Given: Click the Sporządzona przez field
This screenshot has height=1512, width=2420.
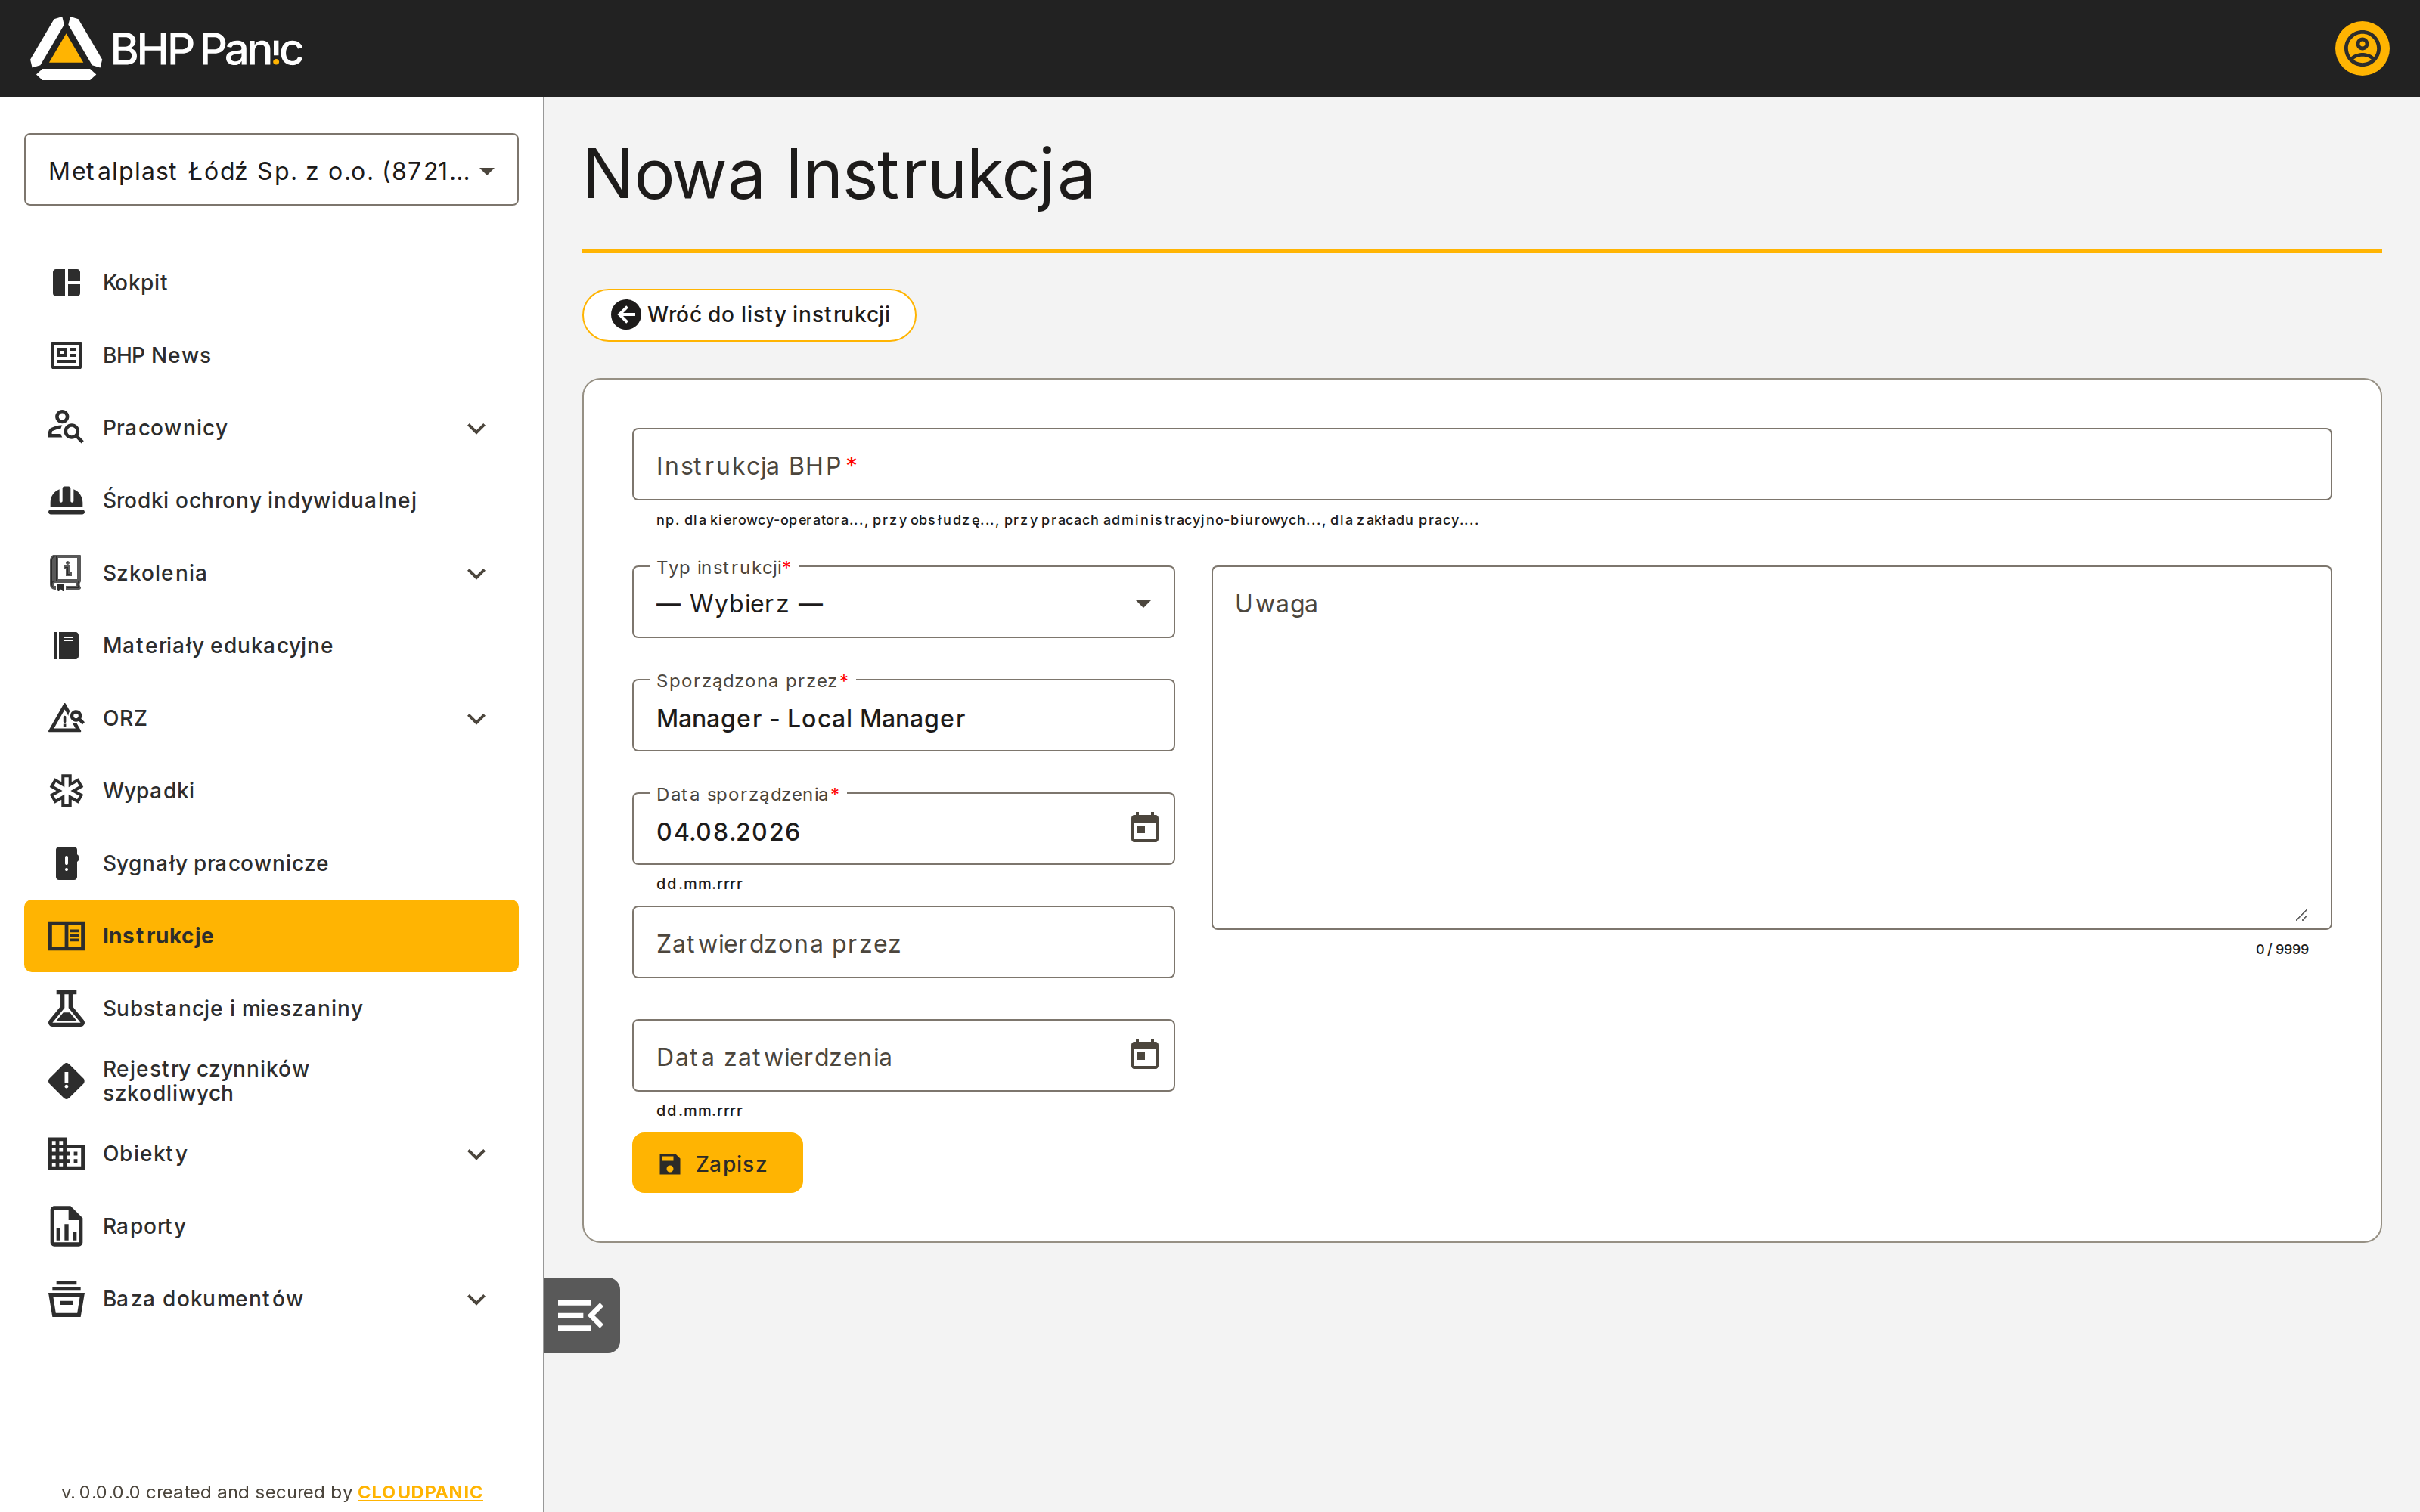Looking at the screenshot, I should [x=903, y=716].
